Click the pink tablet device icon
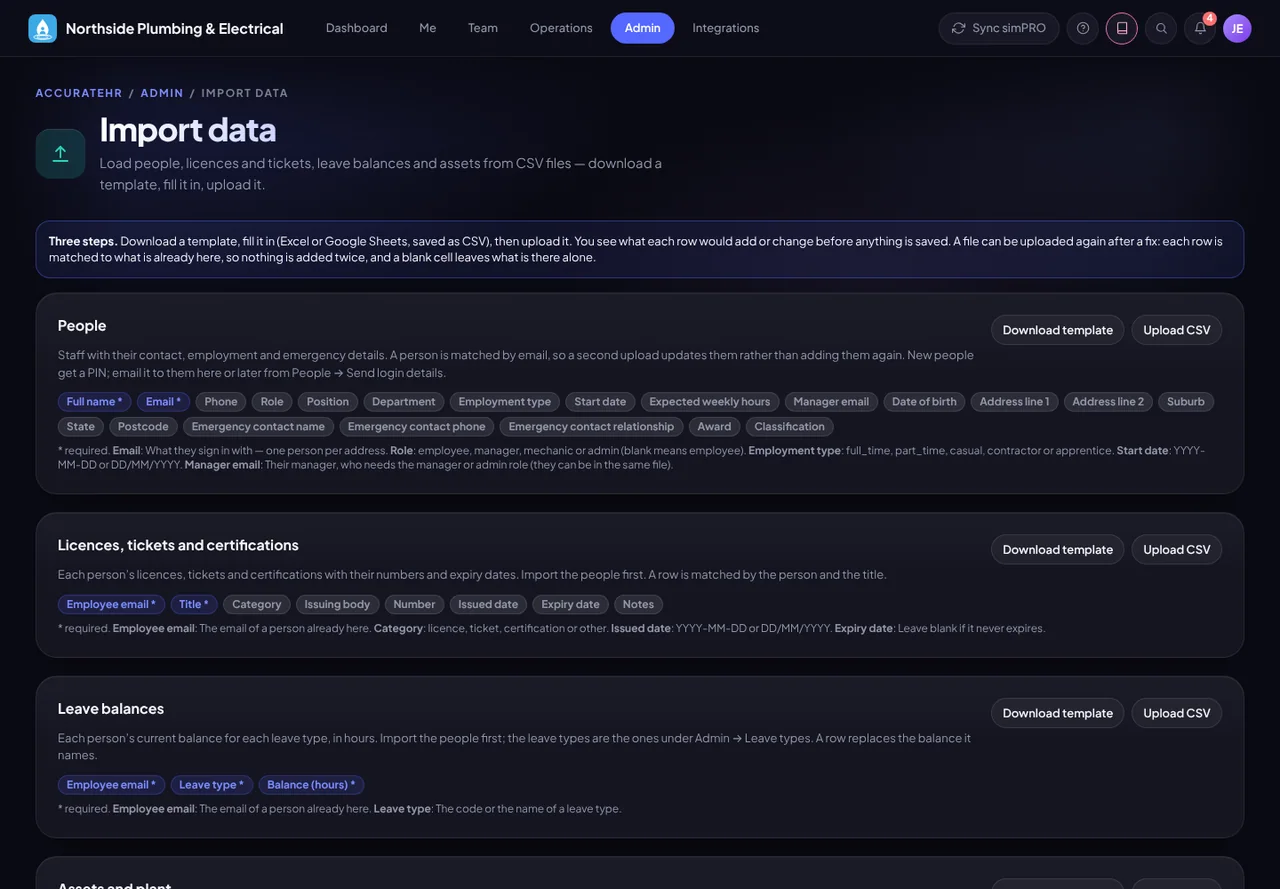 tap(1122, 28)
